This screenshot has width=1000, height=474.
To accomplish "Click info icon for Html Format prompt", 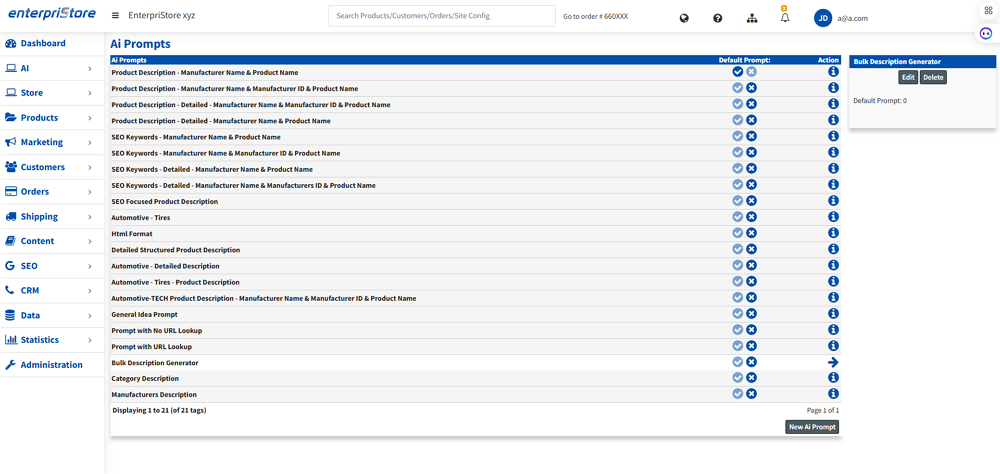I will (833, 233).
